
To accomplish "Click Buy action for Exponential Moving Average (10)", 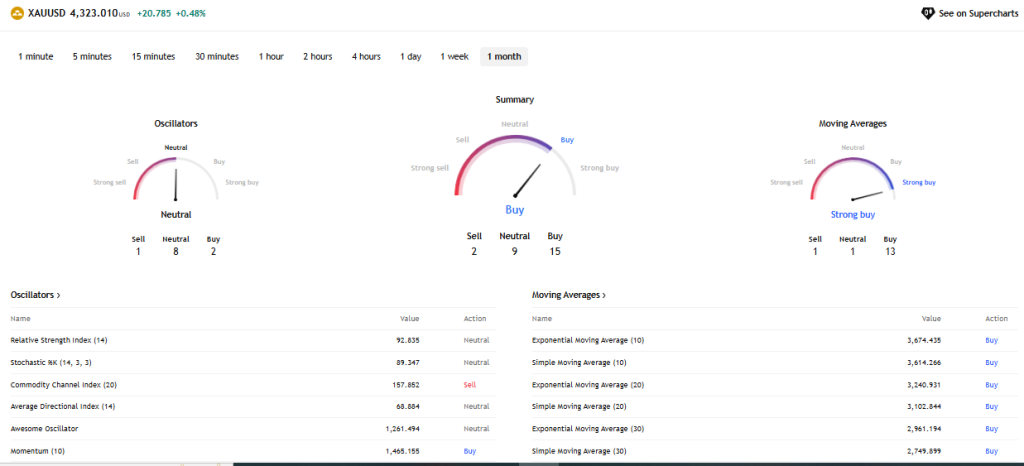I will 991,340.
